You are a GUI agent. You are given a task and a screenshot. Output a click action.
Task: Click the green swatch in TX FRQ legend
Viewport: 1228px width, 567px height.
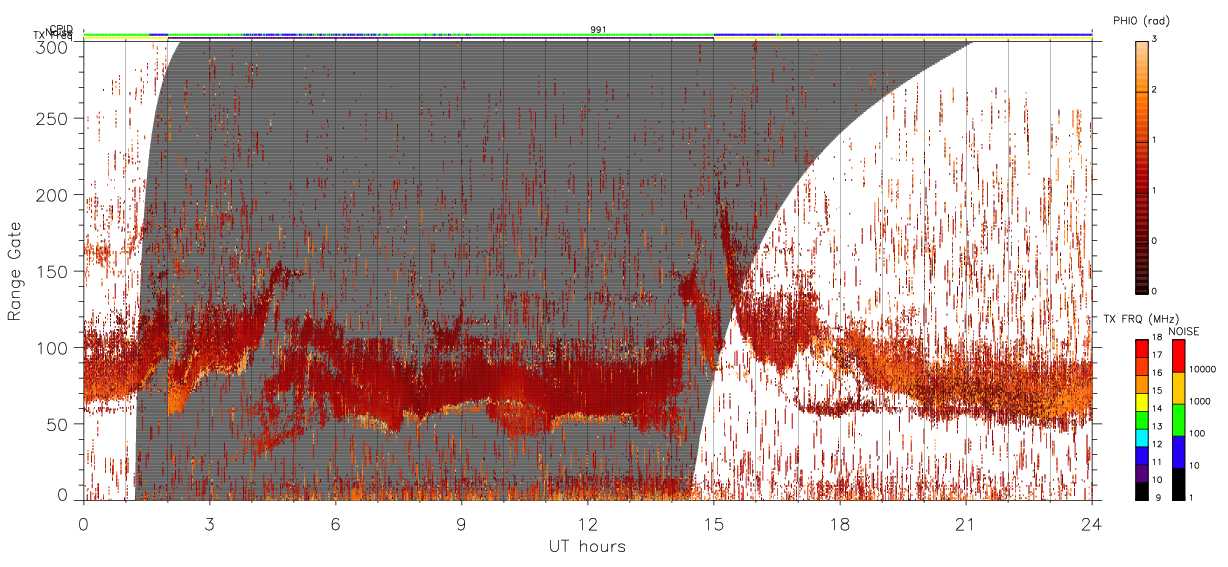point(1141,419)
